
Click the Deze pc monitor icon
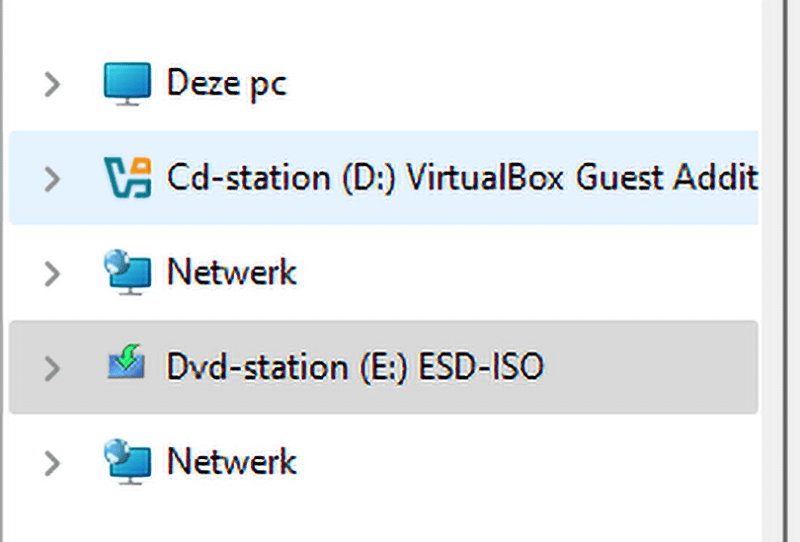pos(127,83)
